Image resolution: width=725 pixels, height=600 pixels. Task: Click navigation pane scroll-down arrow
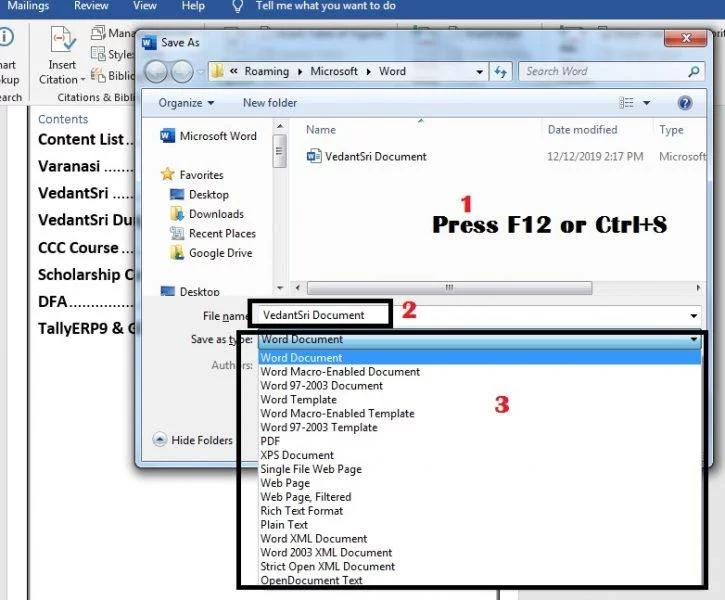(x=280, y=288)
